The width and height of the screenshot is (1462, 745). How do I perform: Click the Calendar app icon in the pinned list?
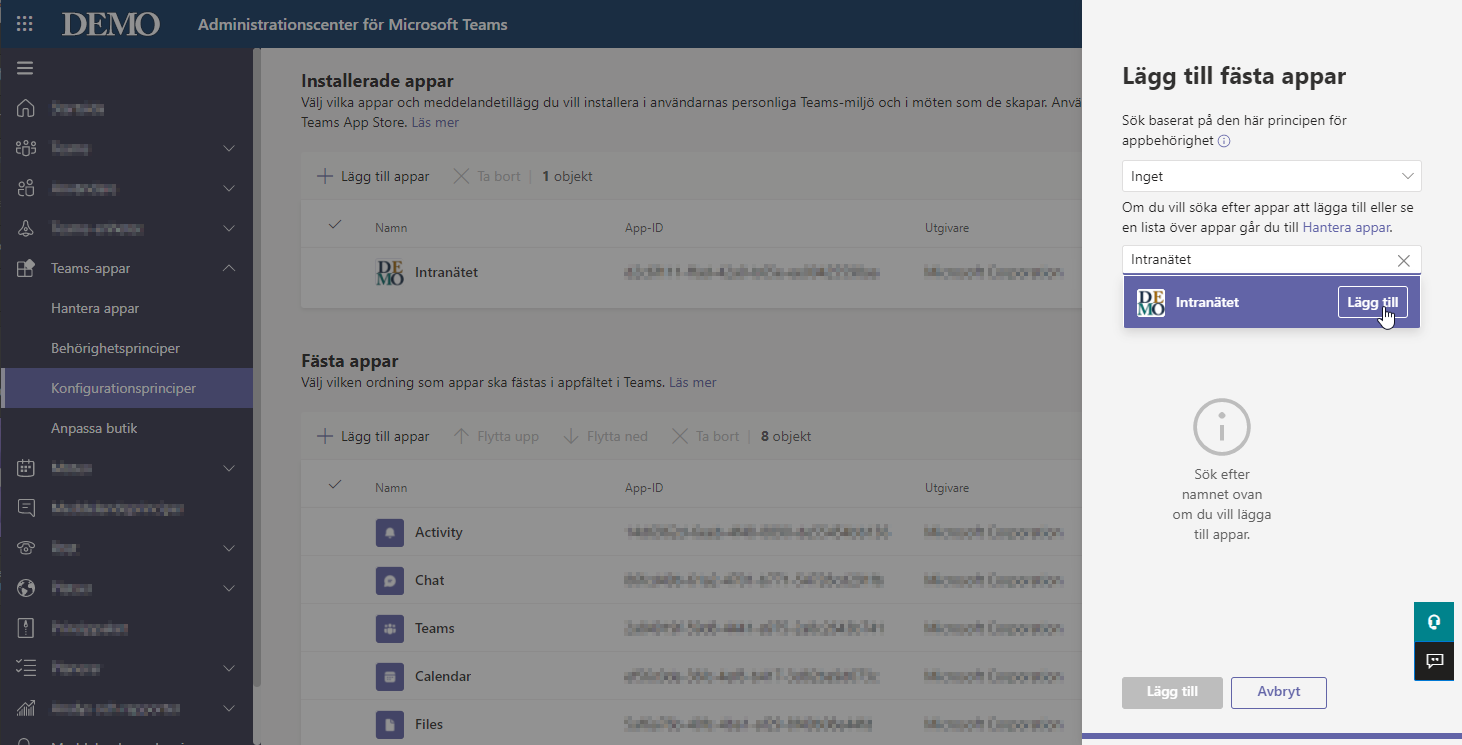point(389,676)
